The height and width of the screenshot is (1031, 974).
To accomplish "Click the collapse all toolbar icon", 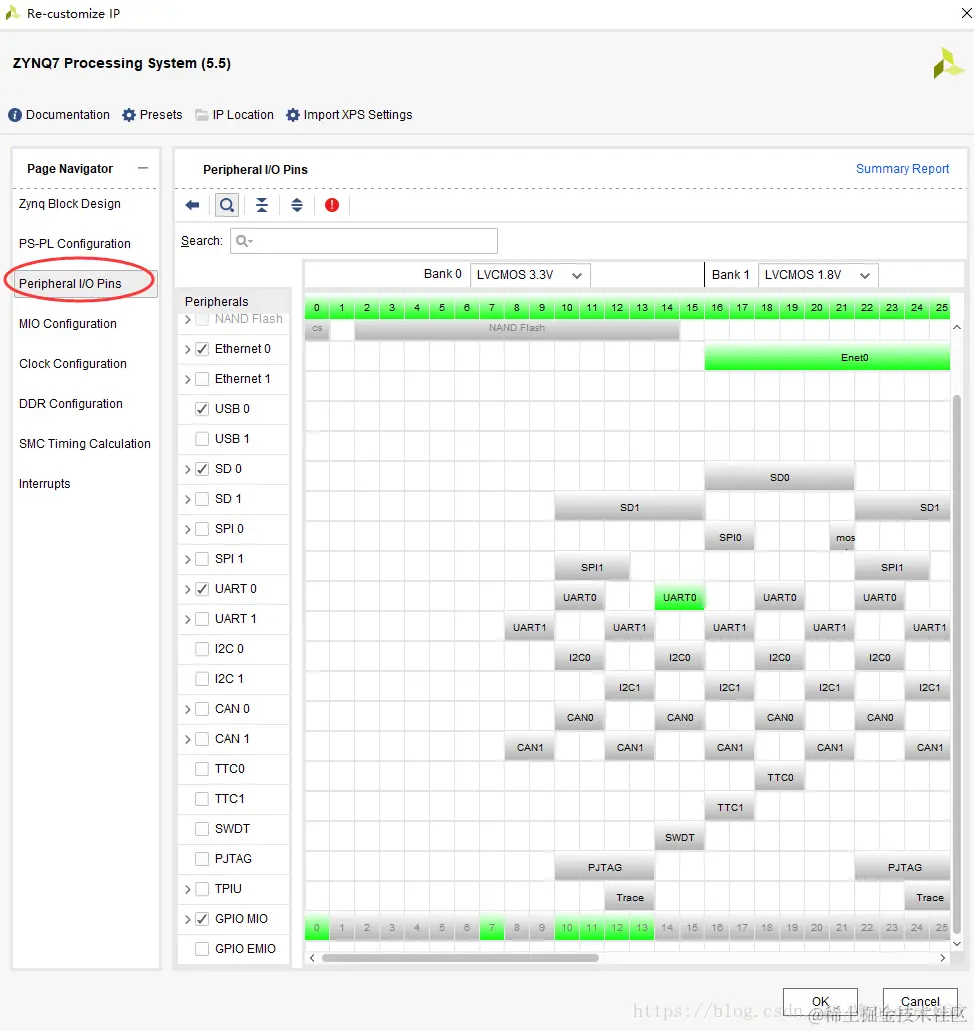I will [262, 205].
